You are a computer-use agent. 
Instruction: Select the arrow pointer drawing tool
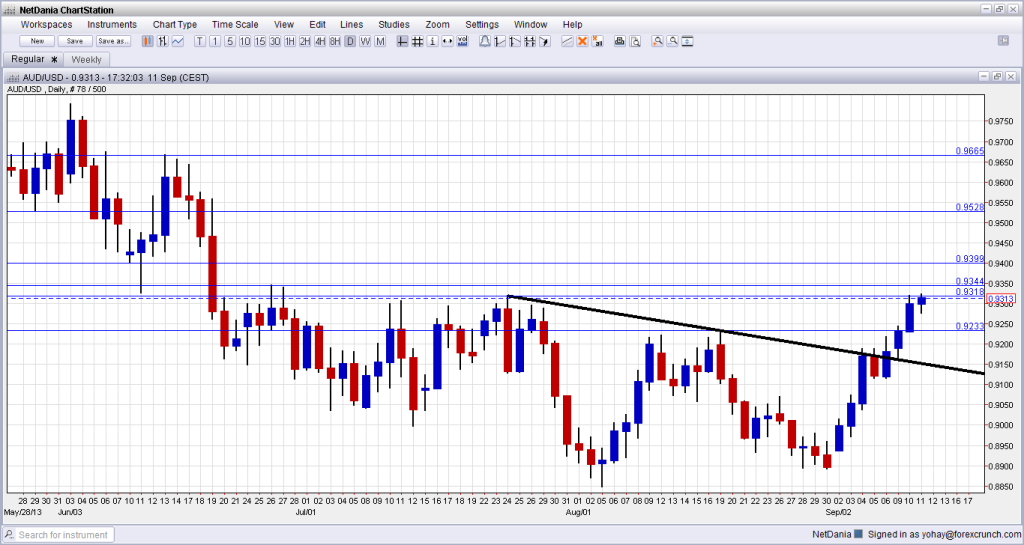tap(545, 41)
